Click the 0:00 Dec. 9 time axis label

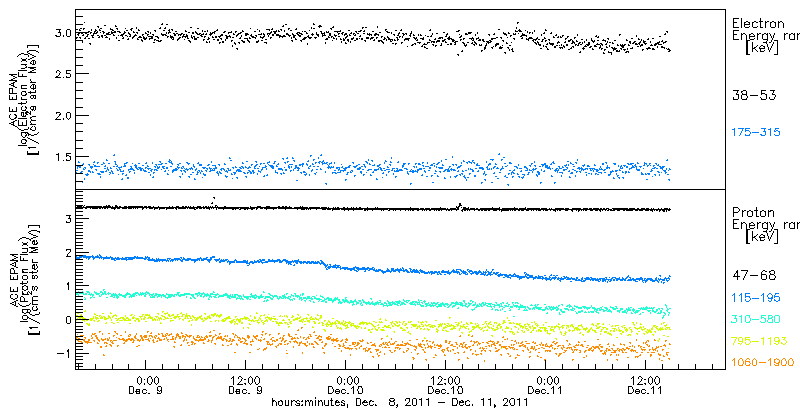coord(147,386)
